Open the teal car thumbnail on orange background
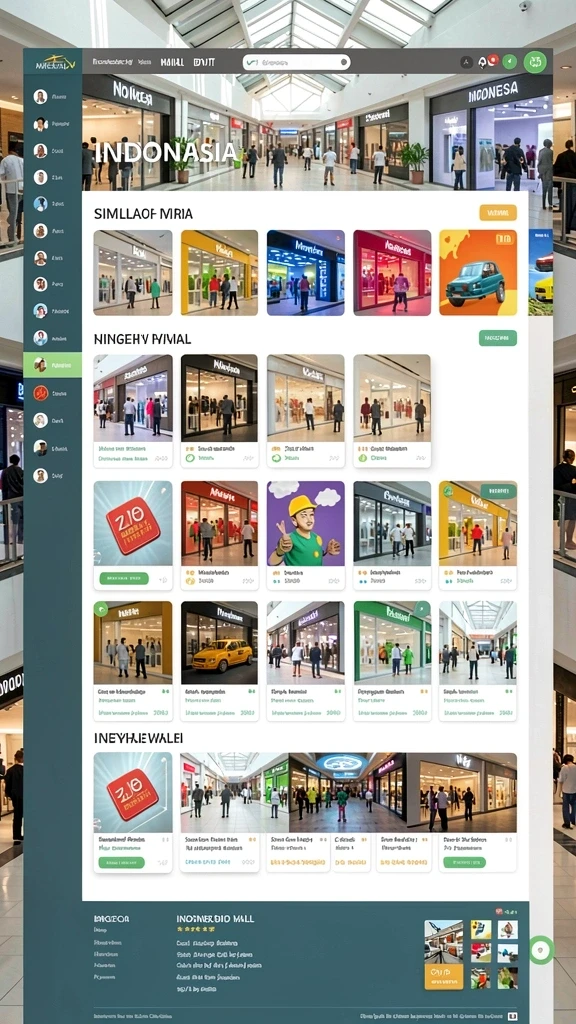The image size is (576, 1024). [x=477, y=272]
